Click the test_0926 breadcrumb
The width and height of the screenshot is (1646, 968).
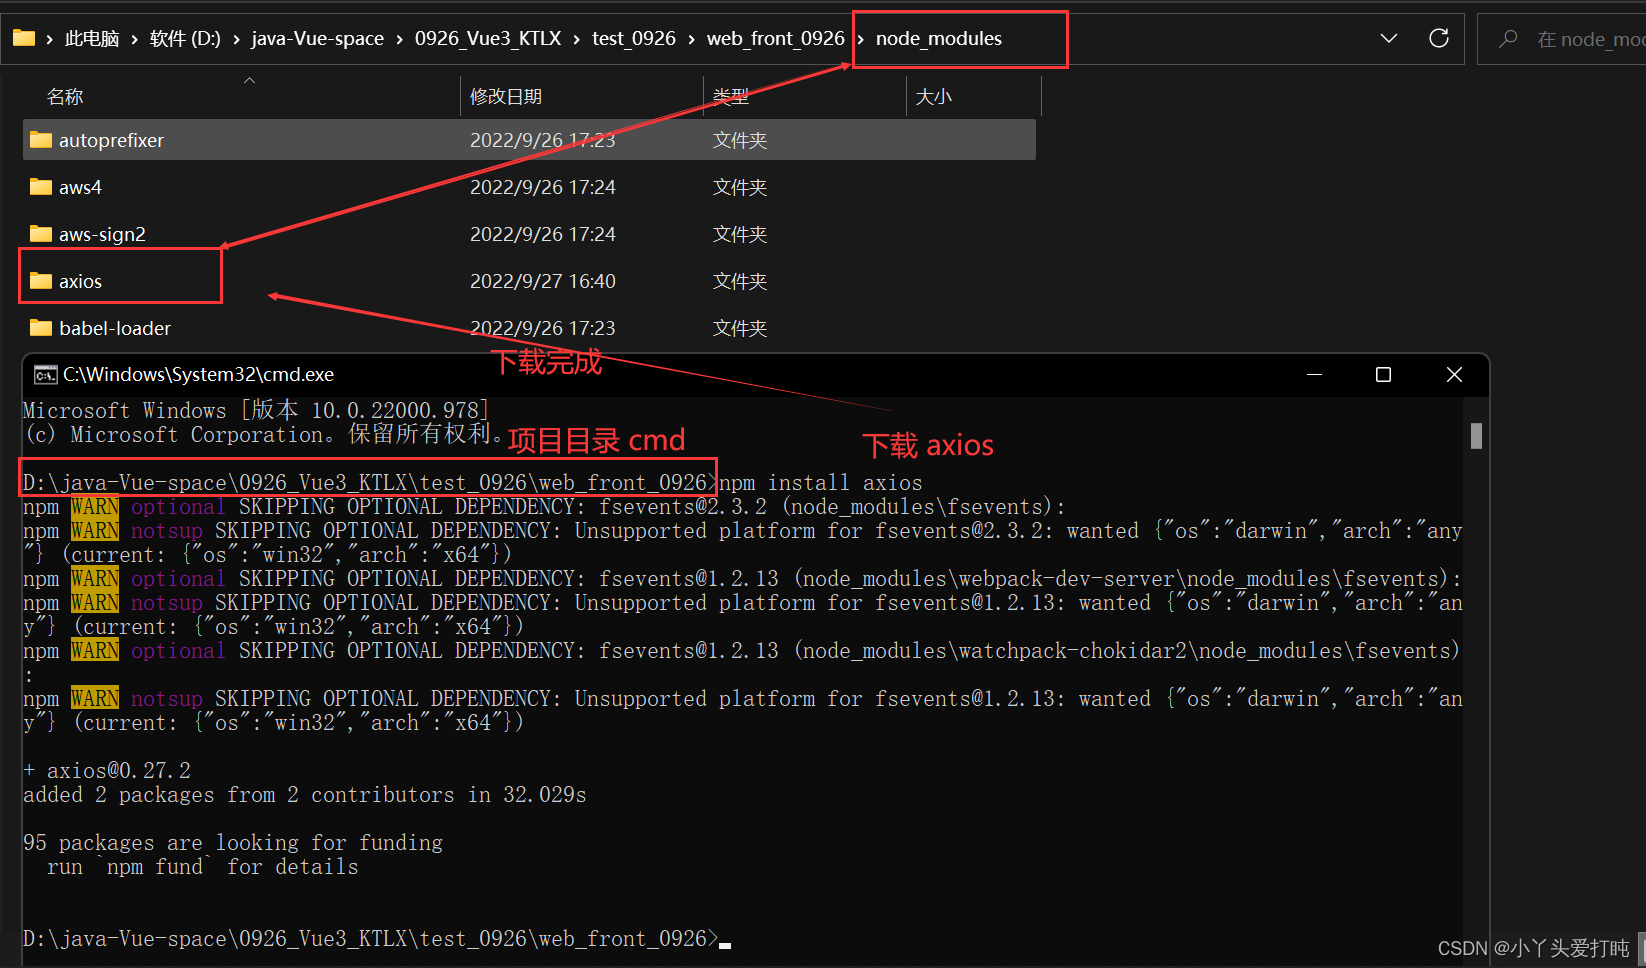click(x=634, y=38)
